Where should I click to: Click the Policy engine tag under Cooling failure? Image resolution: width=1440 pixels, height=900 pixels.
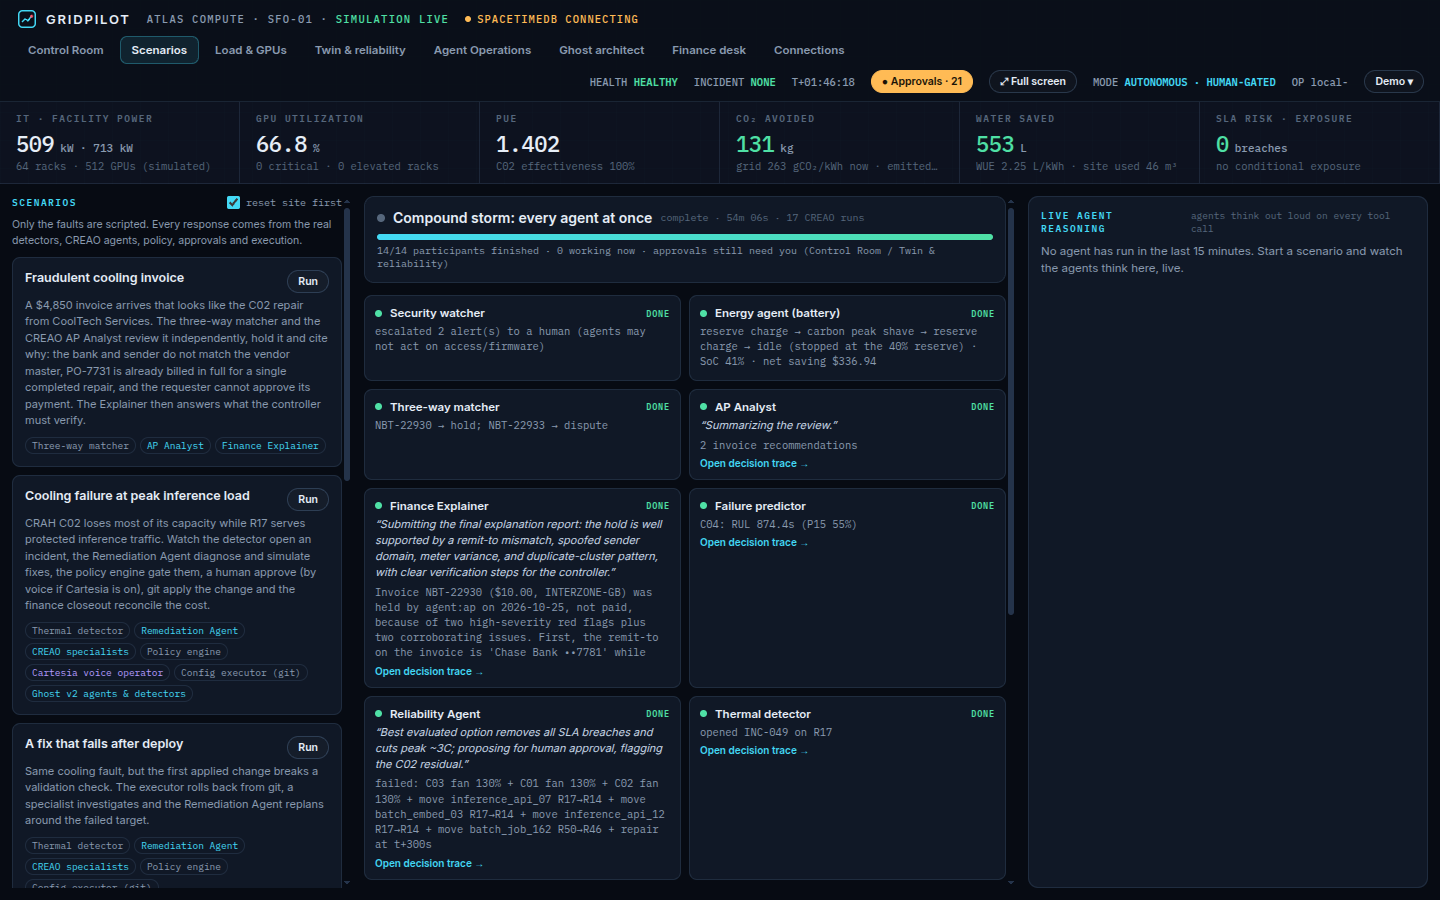[184, 652]
